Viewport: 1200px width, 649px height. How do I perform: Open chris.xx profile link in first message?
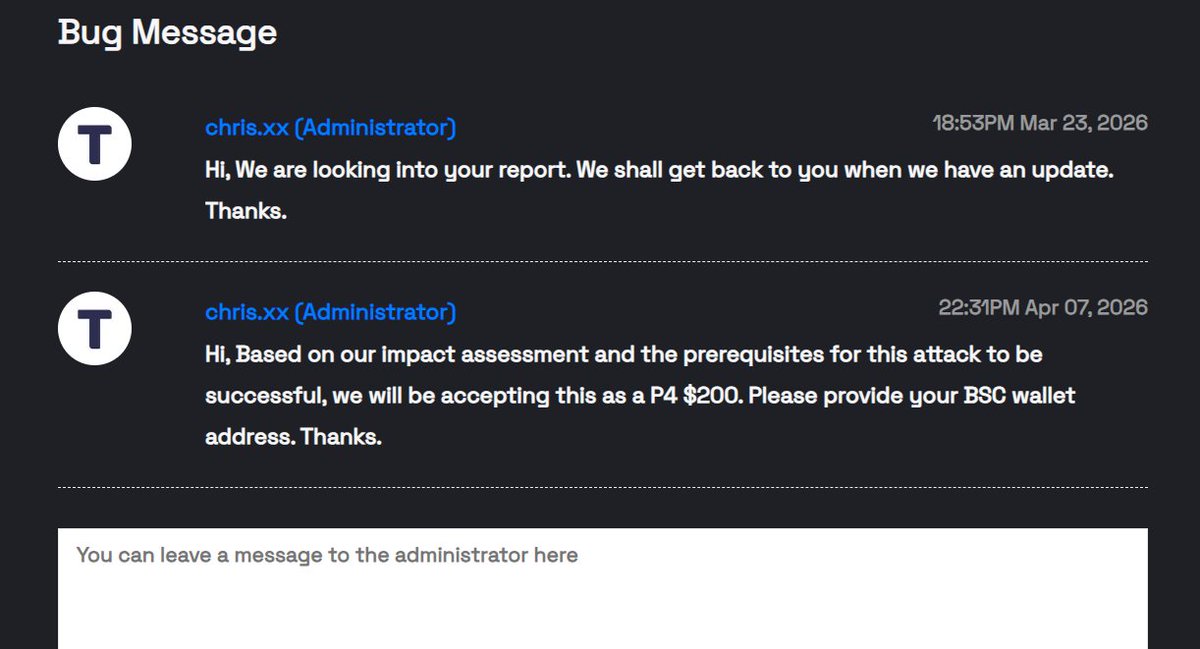coord(330,128)
